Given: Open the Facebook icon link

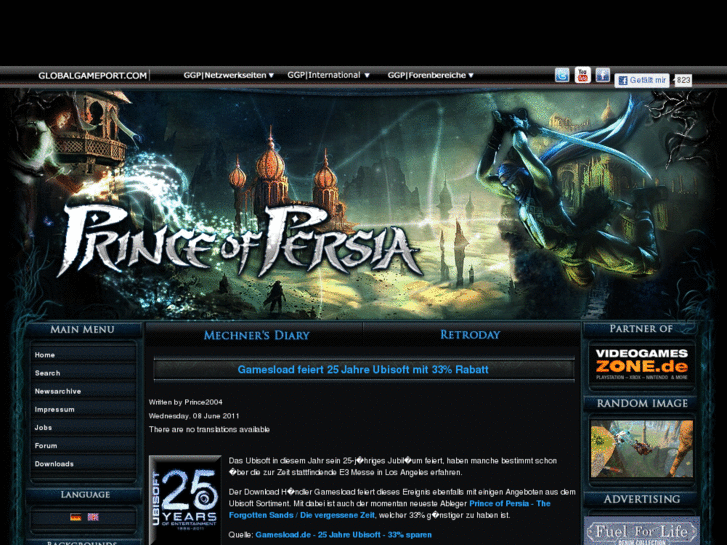Looking at the screenshot, I should pos(602,75).
